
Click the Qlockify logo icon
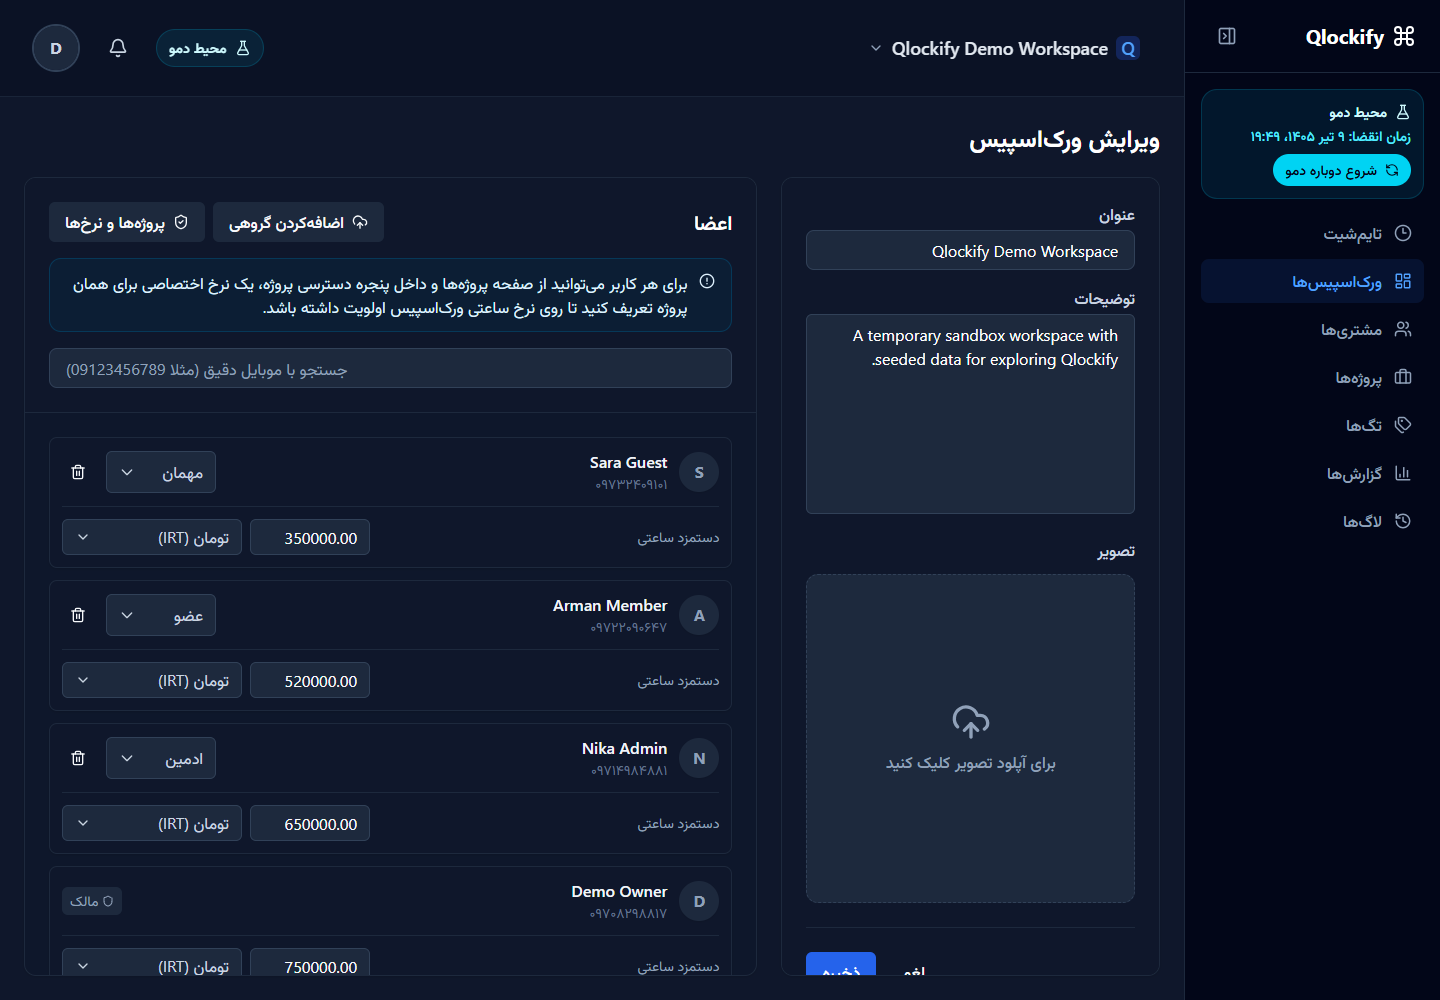(1404, 37)
